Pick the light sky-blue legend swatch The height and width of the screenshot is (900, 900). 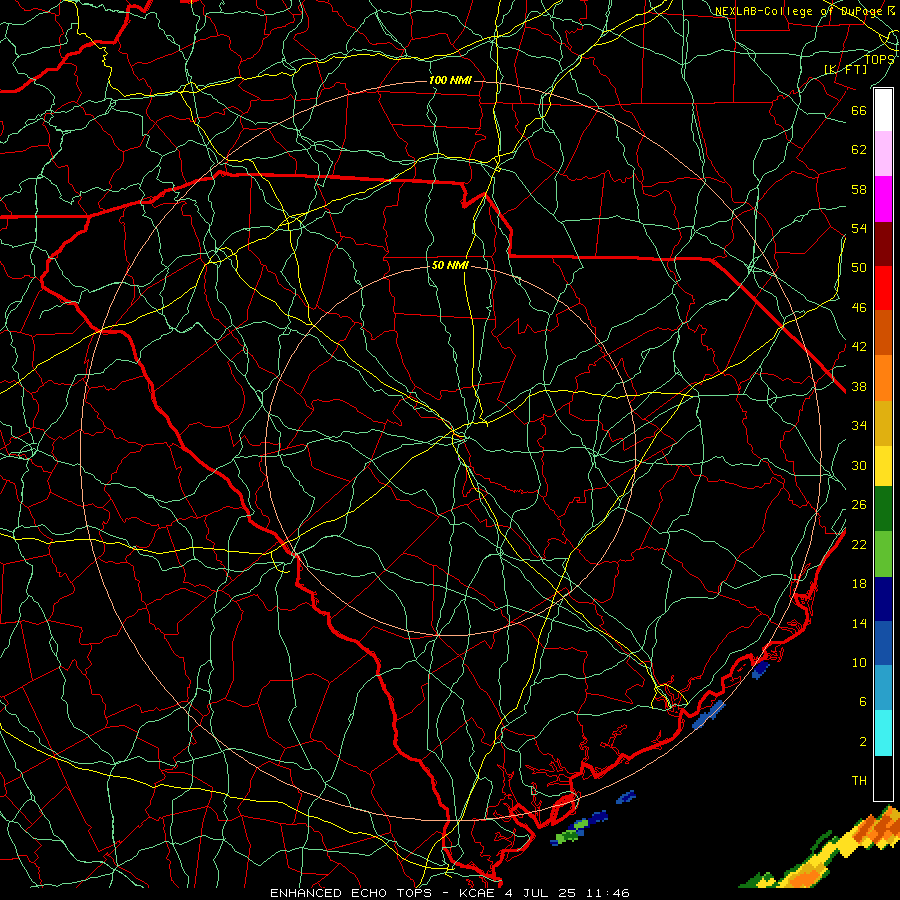tap(883, 688)
